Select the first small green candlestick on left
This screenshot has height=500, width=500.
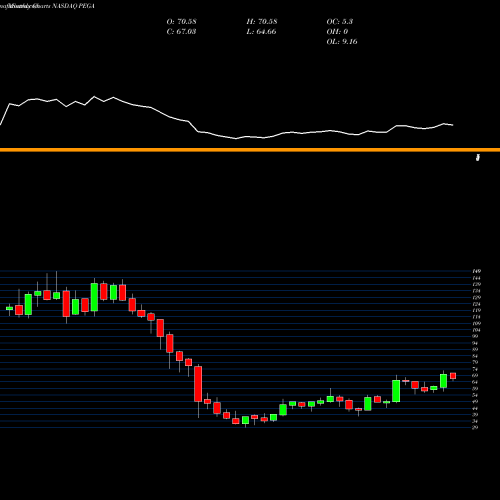9,308
